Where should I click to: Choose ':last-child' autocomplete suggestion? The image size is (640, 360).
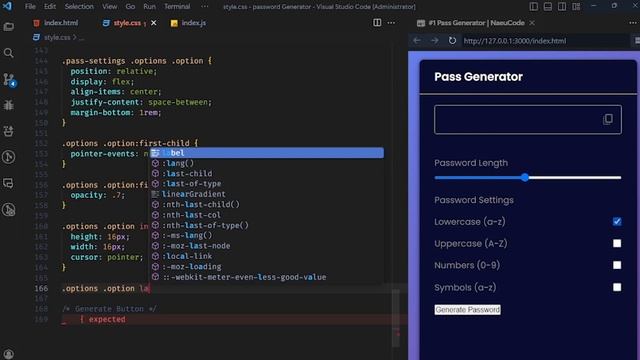coord(267,173)
